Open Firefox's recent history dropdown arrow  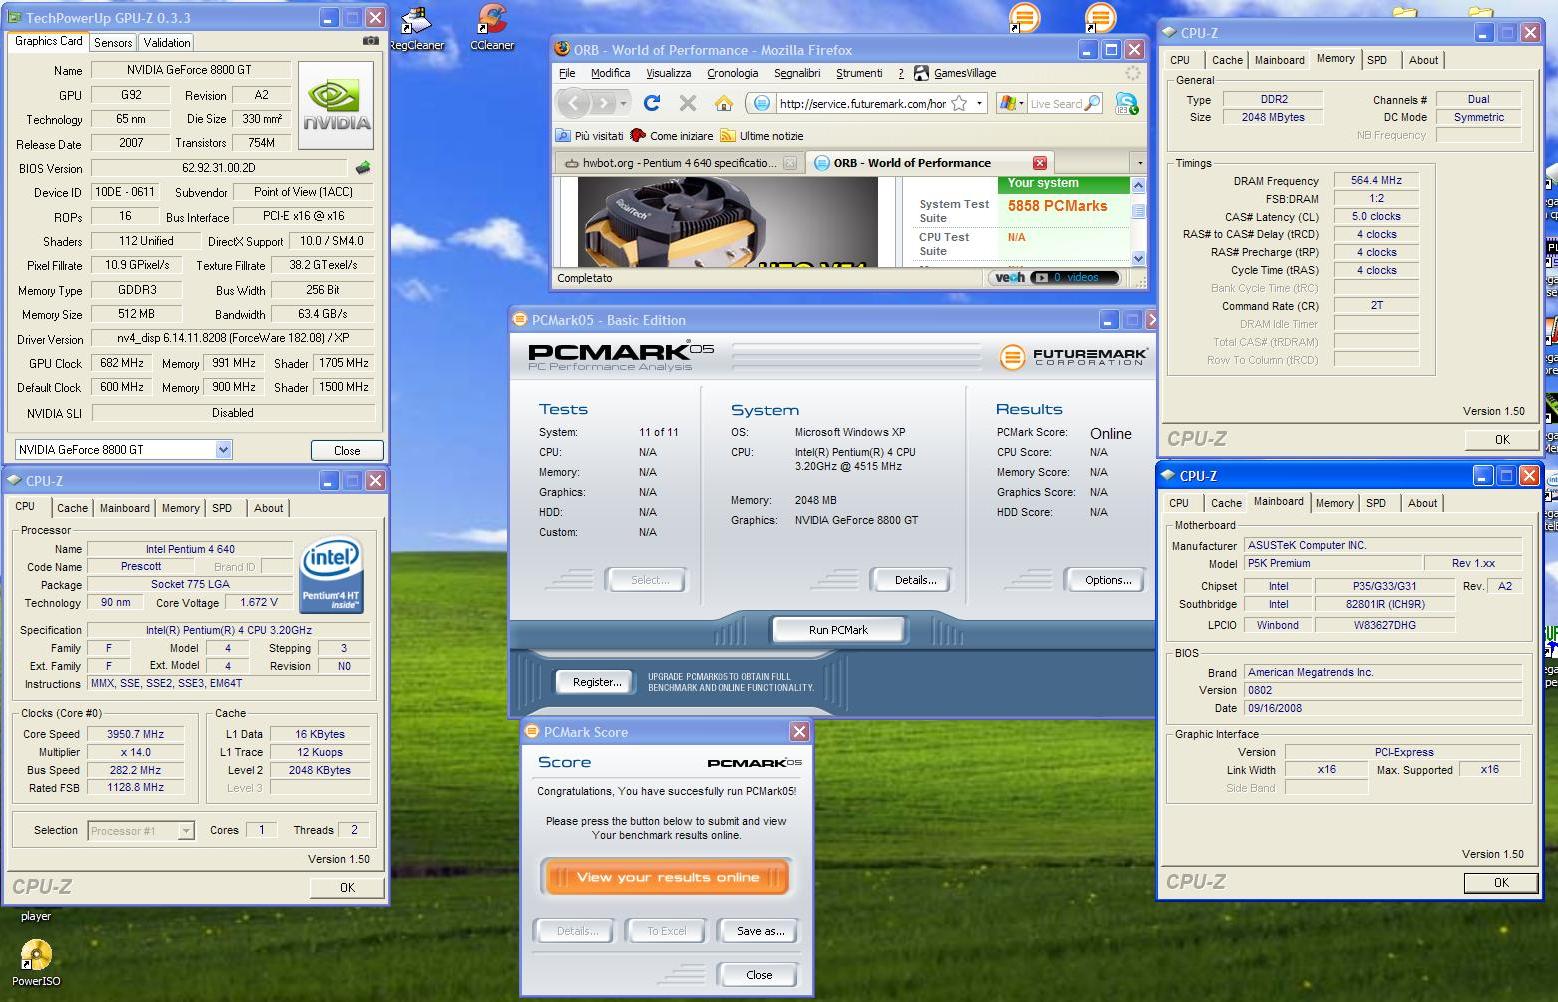[623, 103]
